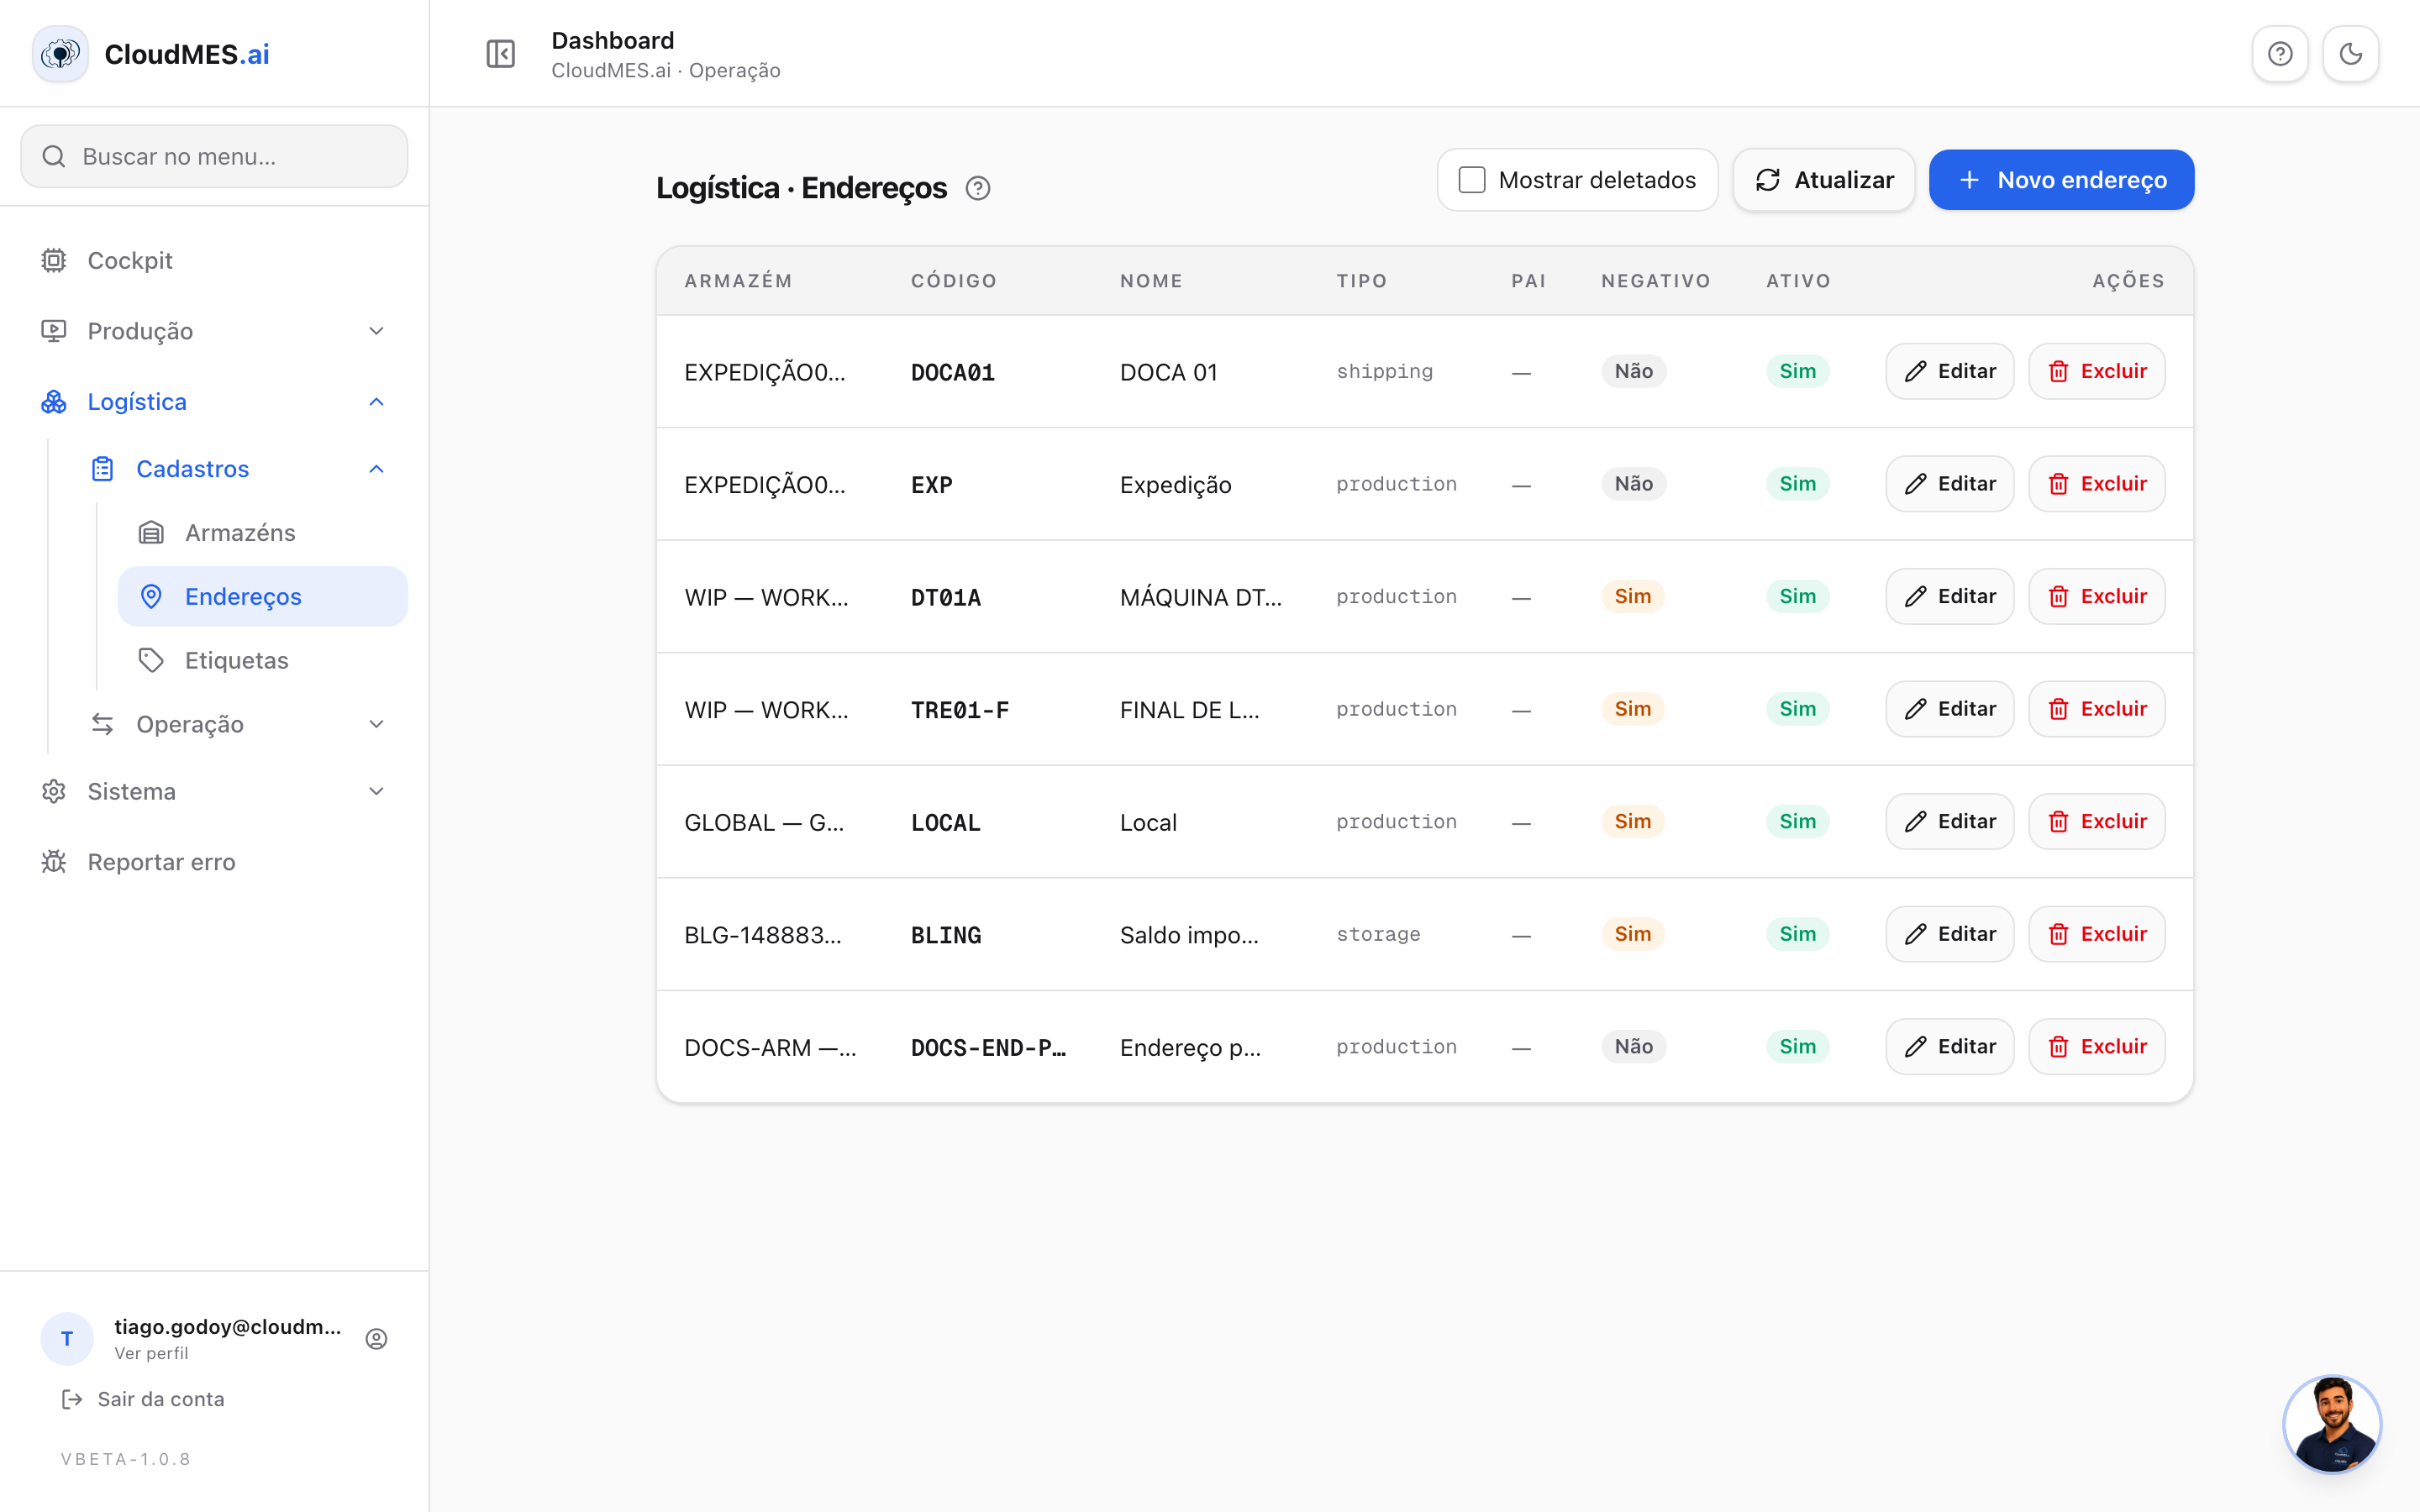The image size is (2420, 1512).
Task: Expand the Operação submenu chevron
Action: 376,724
